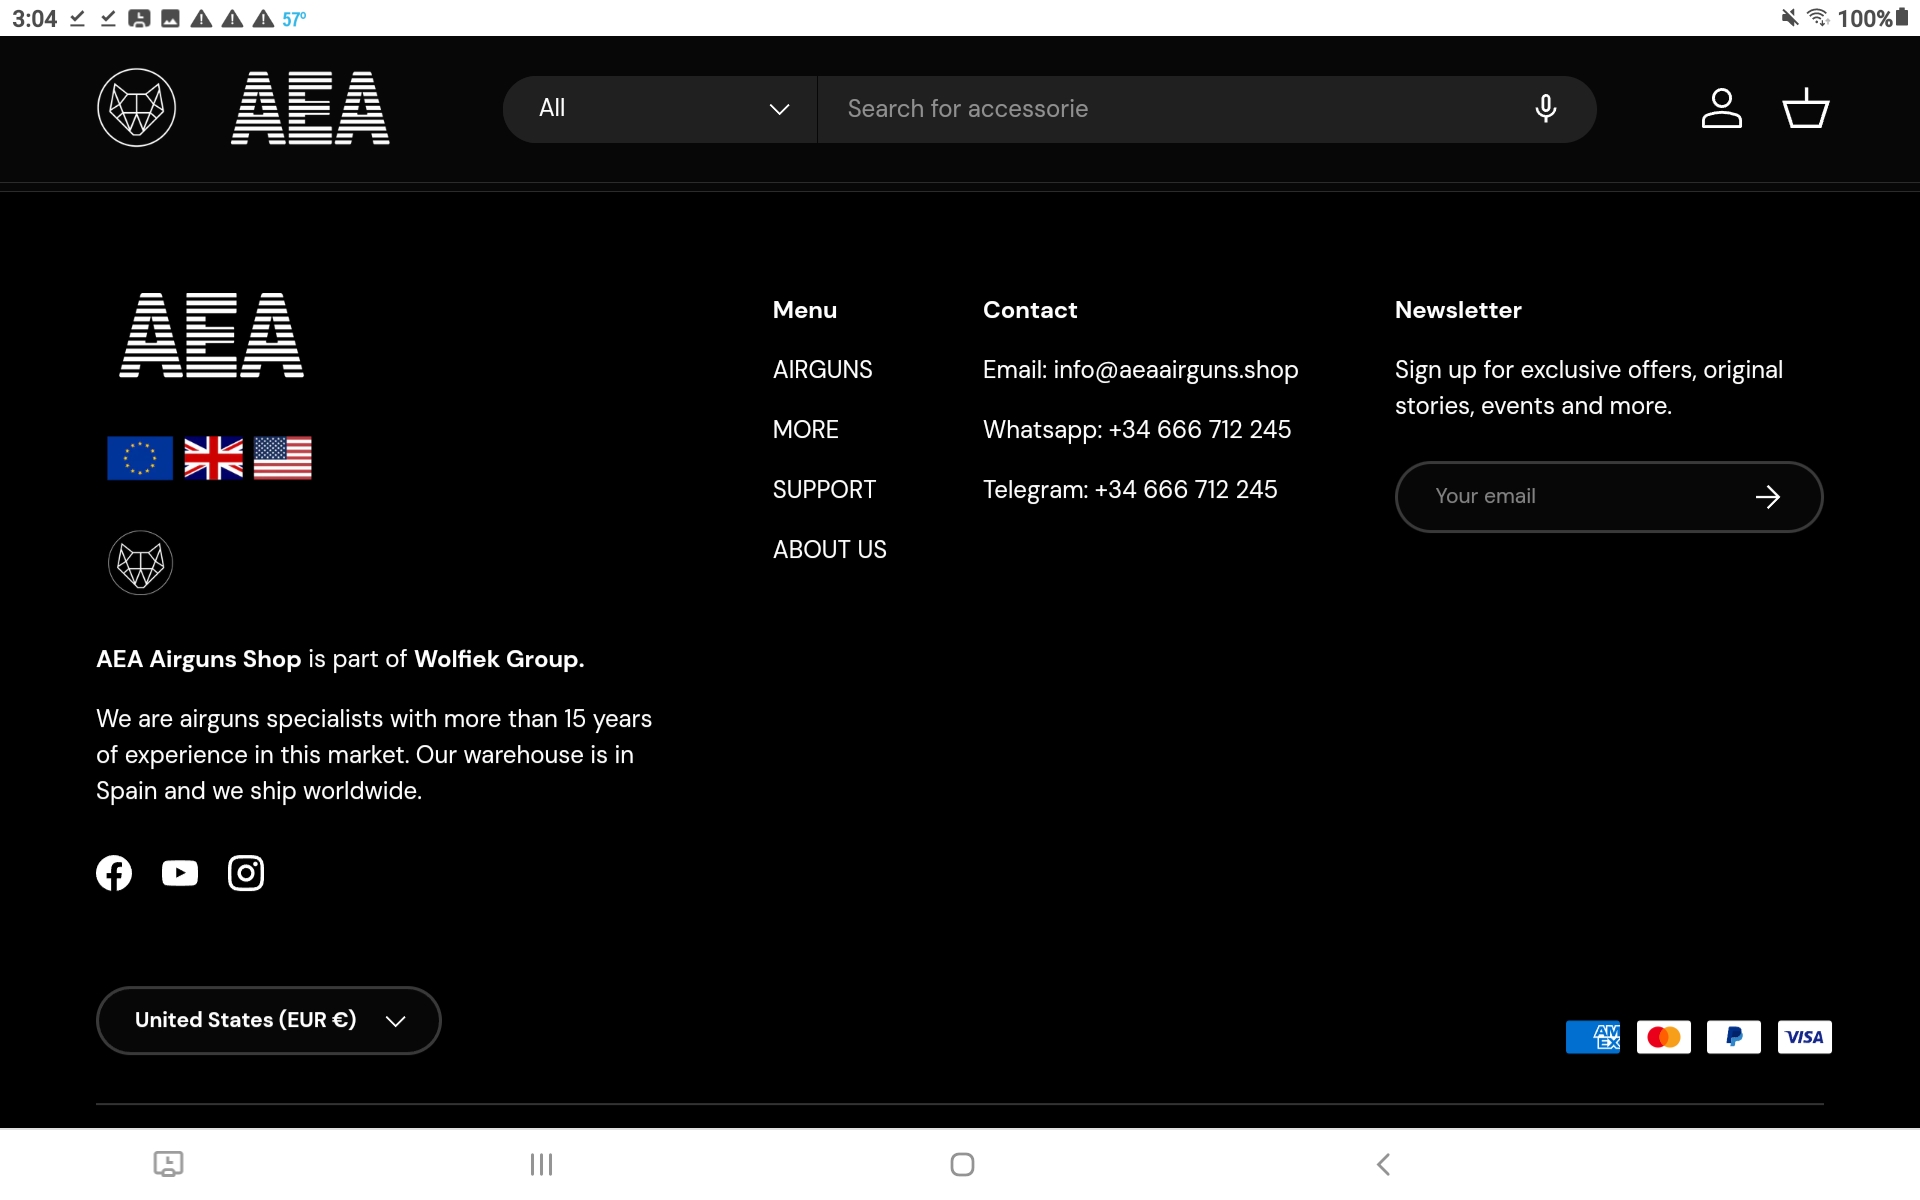Open the SUPPORT footer menu link
The width and height of the screenshot is (1920, 1200).
tap(824, 490)
